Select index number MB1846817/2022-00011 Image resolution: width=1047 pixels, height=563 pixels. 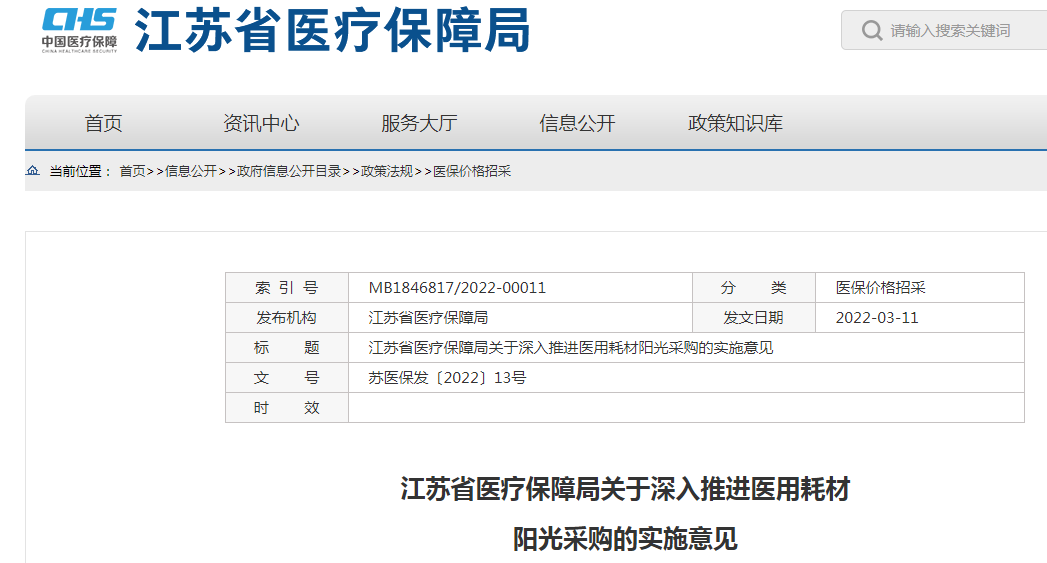pyautogui.click(x=457, y=288)
